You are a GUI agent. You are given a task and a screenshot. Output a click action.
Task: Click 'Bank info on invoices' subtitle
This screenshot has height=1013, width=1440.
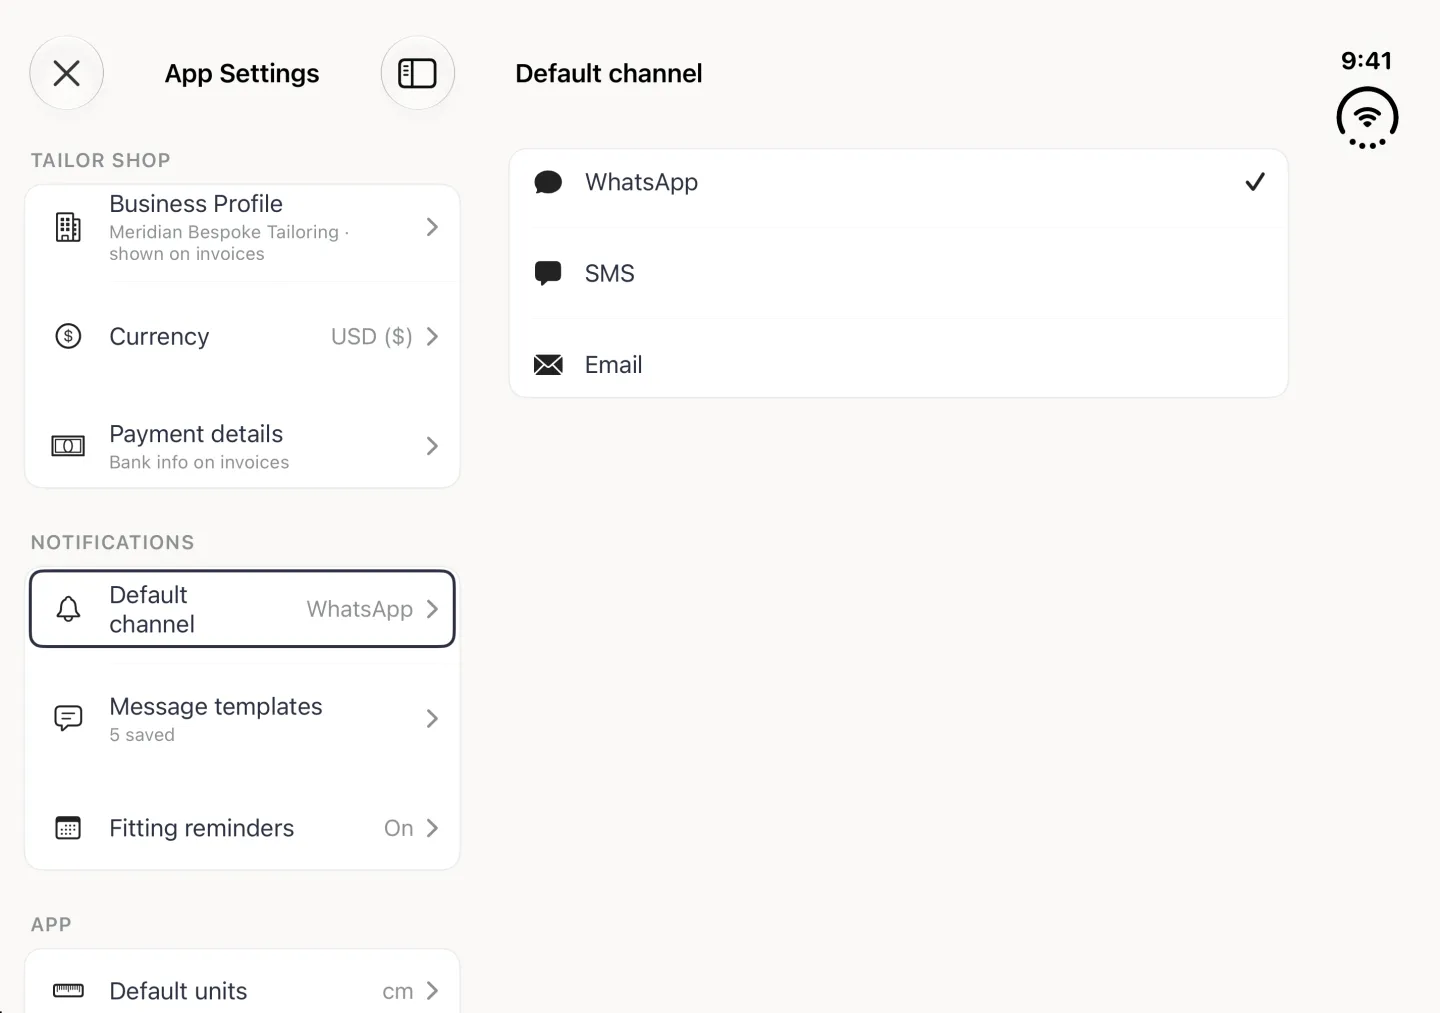[199, 462]
